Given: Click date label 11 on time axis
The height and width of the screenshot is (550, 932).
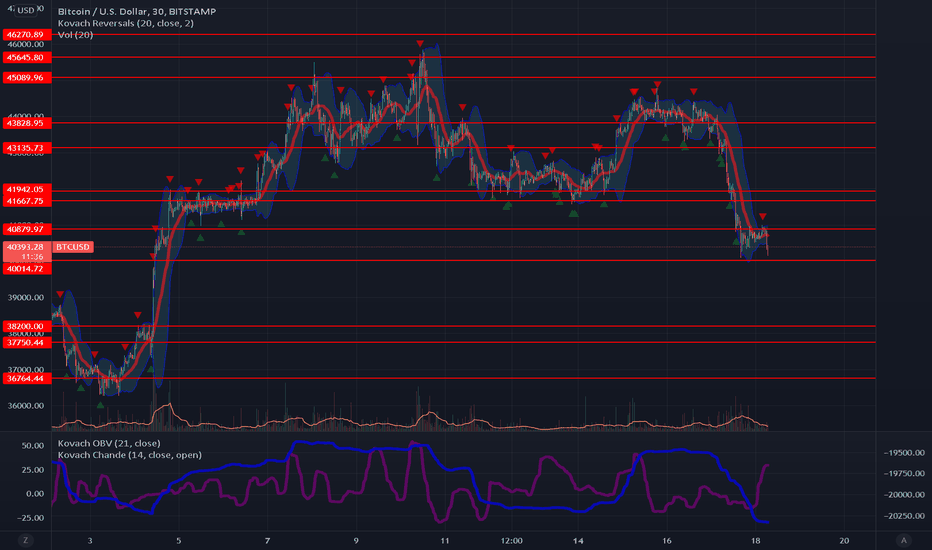Looking at the screenshot, I should 445,540.
